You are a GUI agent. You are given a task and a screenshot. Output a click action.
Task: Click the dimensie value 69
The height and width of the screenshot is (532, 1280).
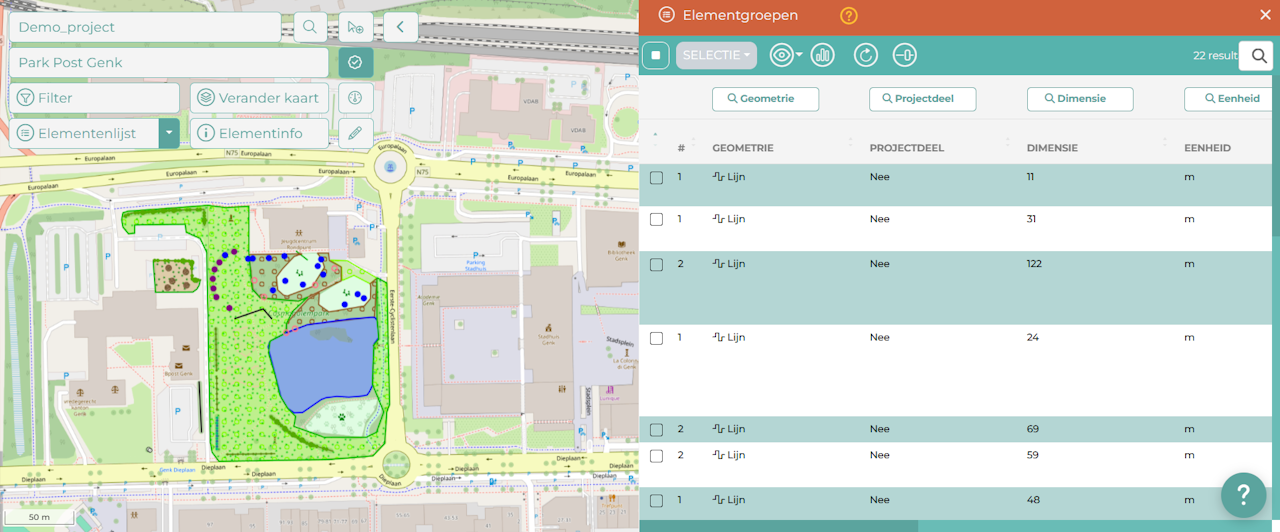pyautogui.click(x=1033, y=429)
